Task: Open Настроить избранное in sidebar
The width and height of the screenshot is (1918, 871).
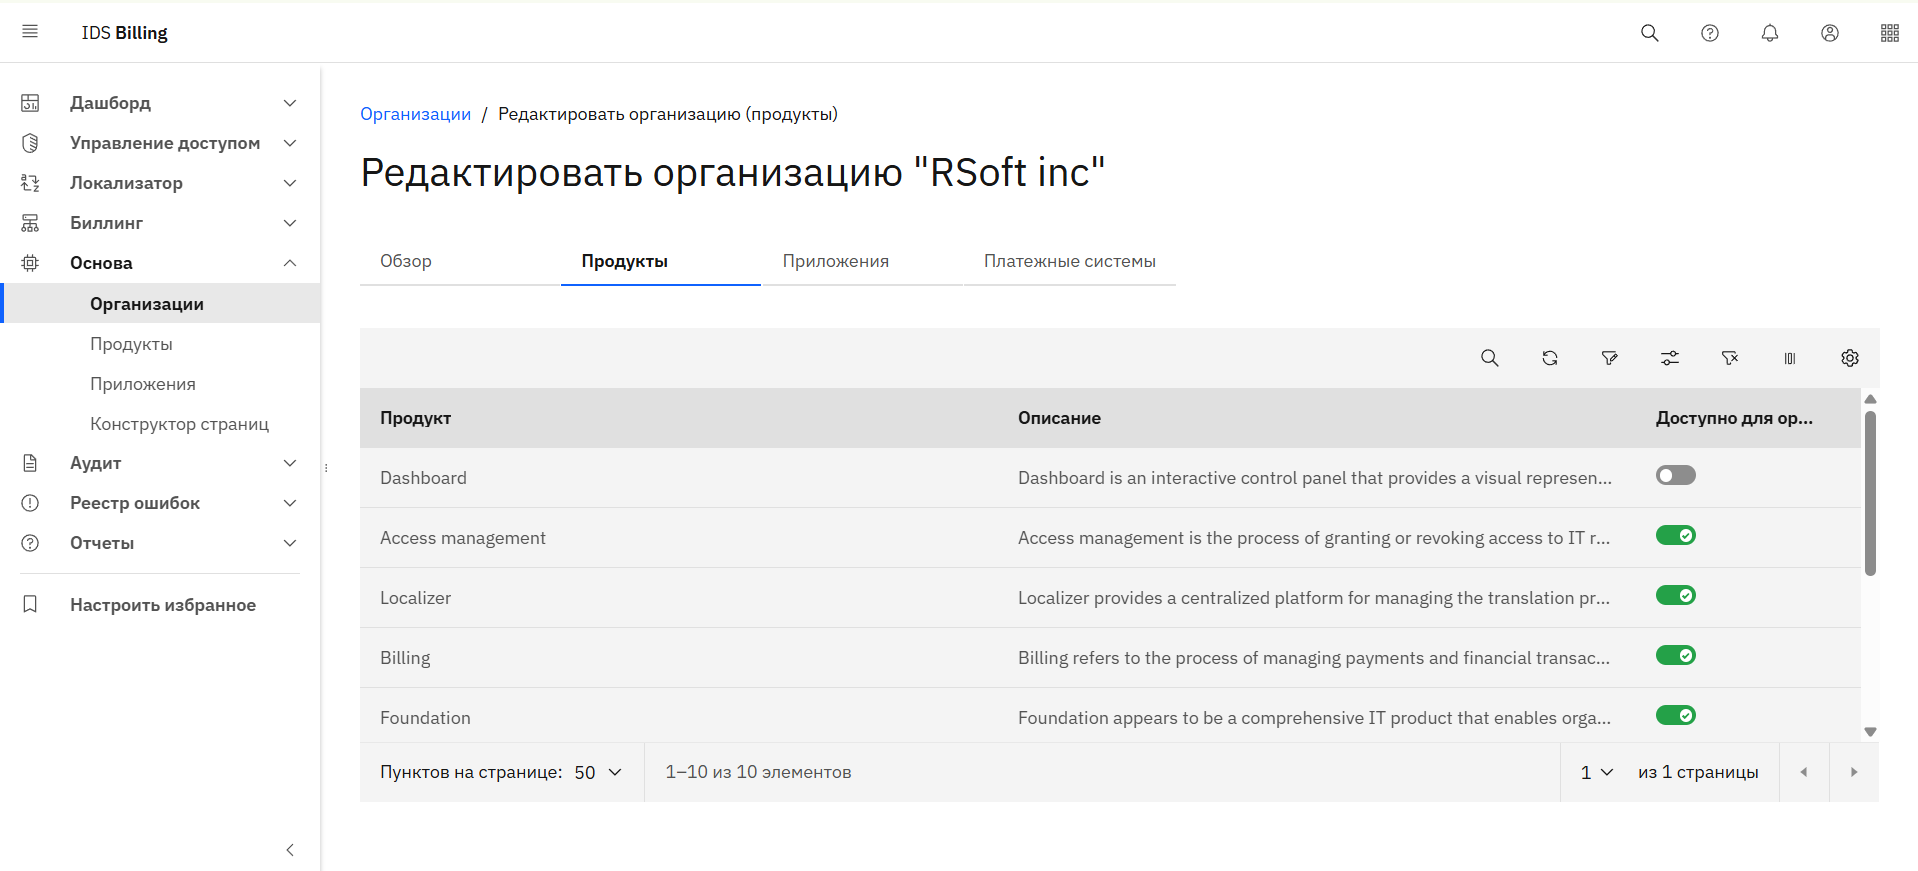Action: [x=162, y=605]
